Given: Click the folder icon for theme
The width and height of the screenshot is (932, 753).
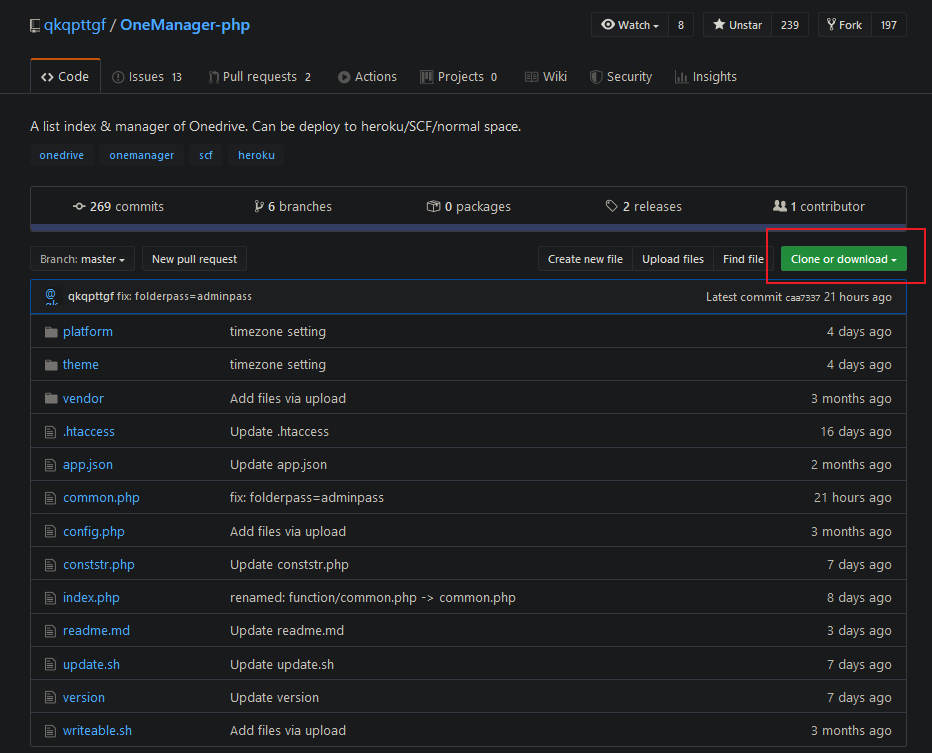Looking at the screenshot, I should tap(51, 365).
